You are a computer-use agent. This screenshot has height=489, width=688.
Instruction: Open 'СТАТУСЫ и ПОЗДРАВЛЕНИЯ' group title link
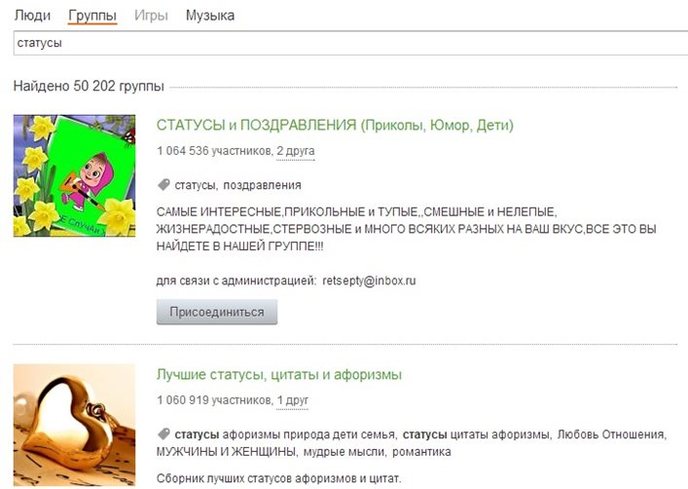click(335, 125)
